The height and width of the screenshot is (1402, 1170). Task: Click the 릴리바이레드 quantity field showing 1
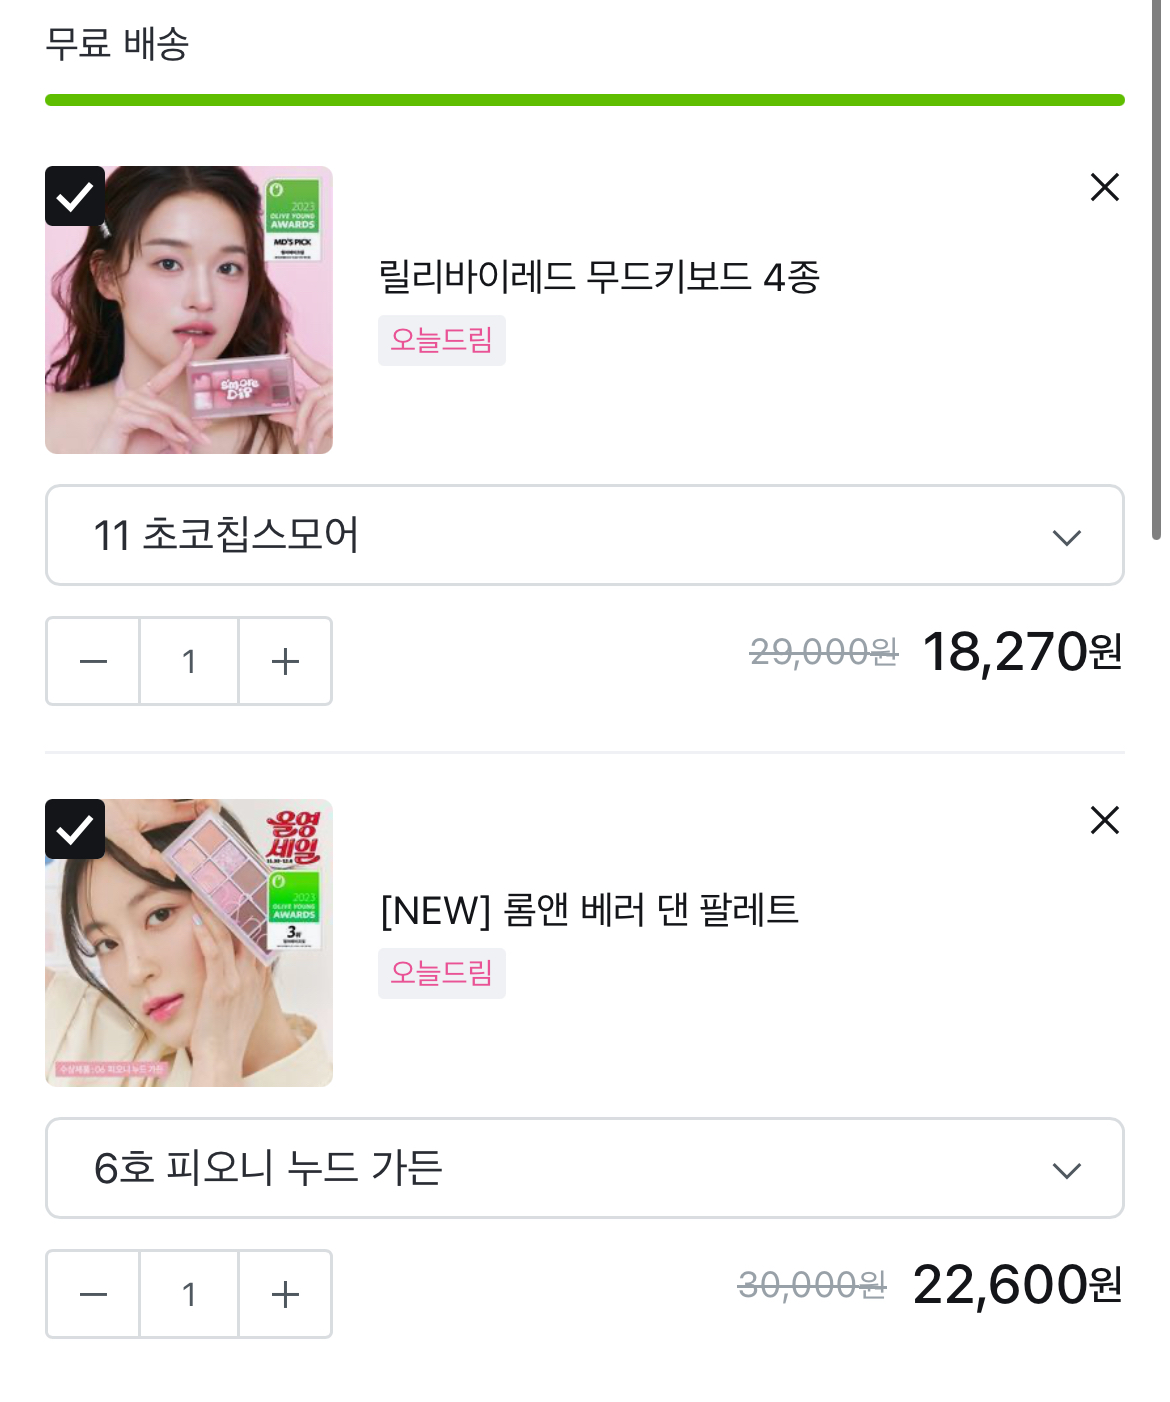[189, 661]
